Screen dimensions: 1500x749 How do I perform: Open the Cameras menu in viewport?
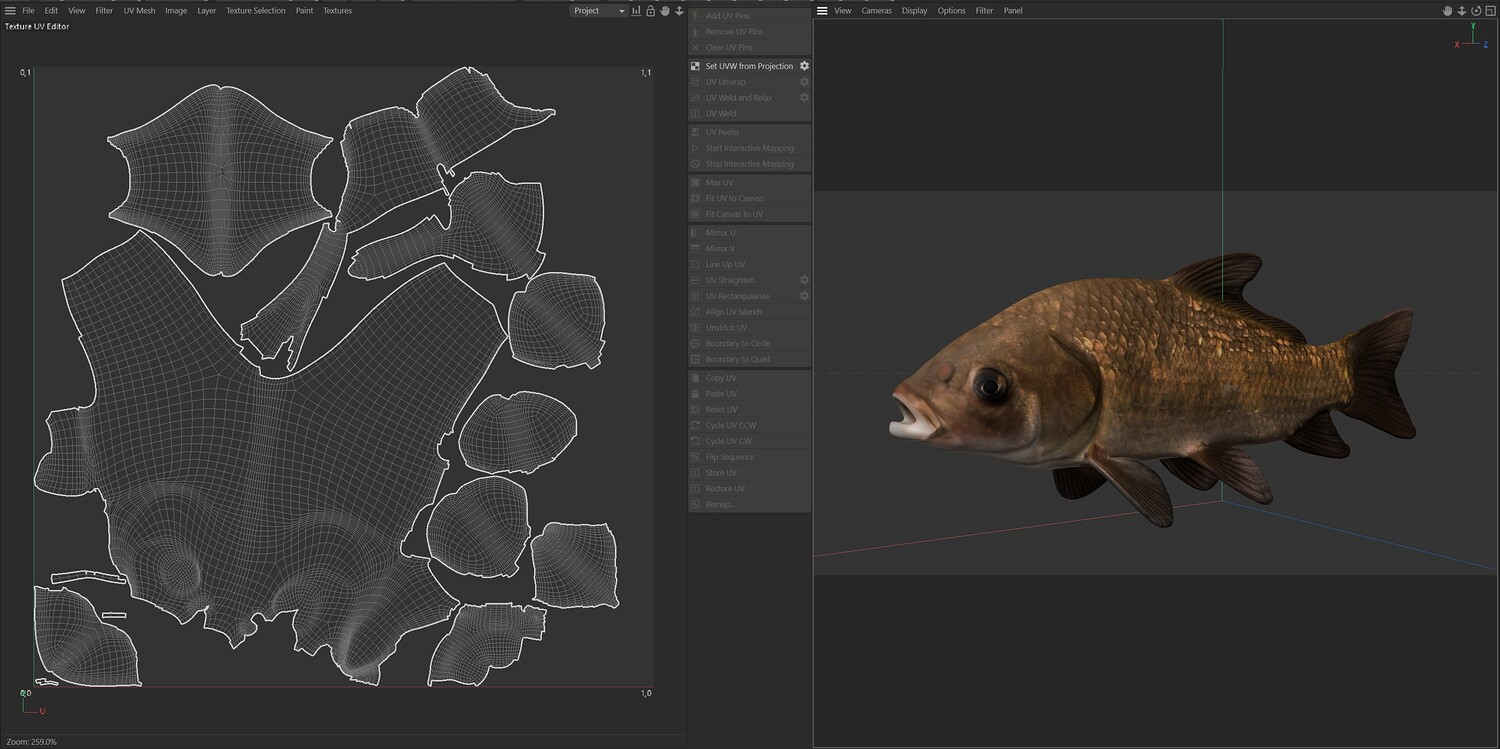876,11
